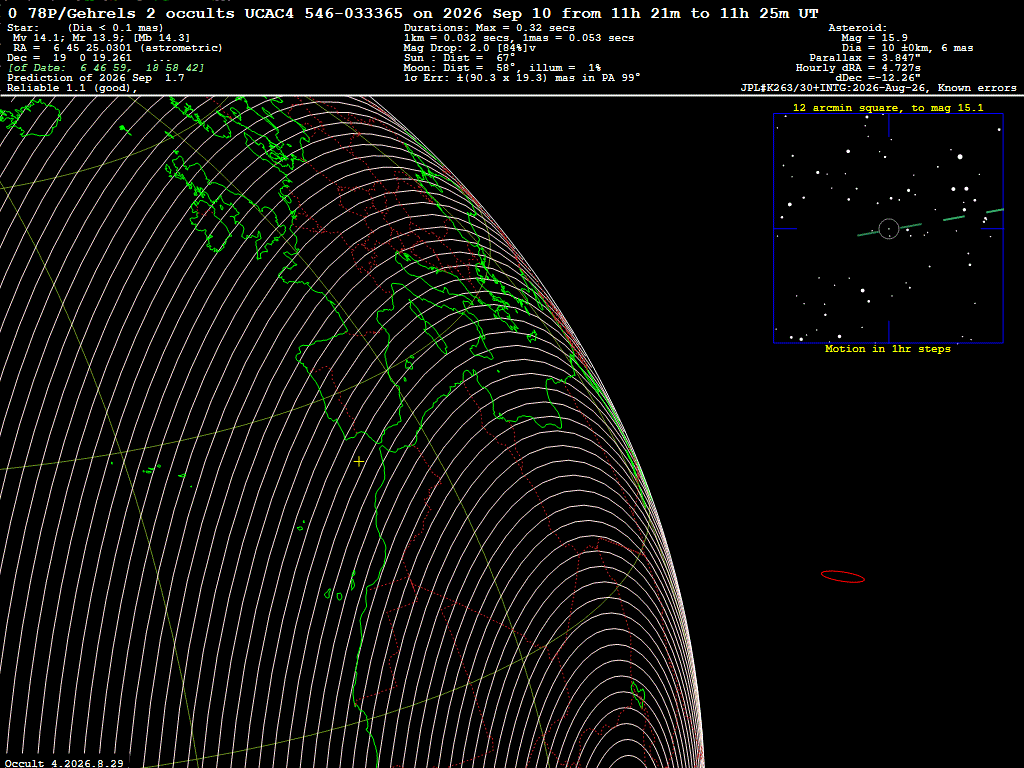This screenshot has width=1024, height=768.
Task: Click the red error ellipse
Action: pos(842,576)
